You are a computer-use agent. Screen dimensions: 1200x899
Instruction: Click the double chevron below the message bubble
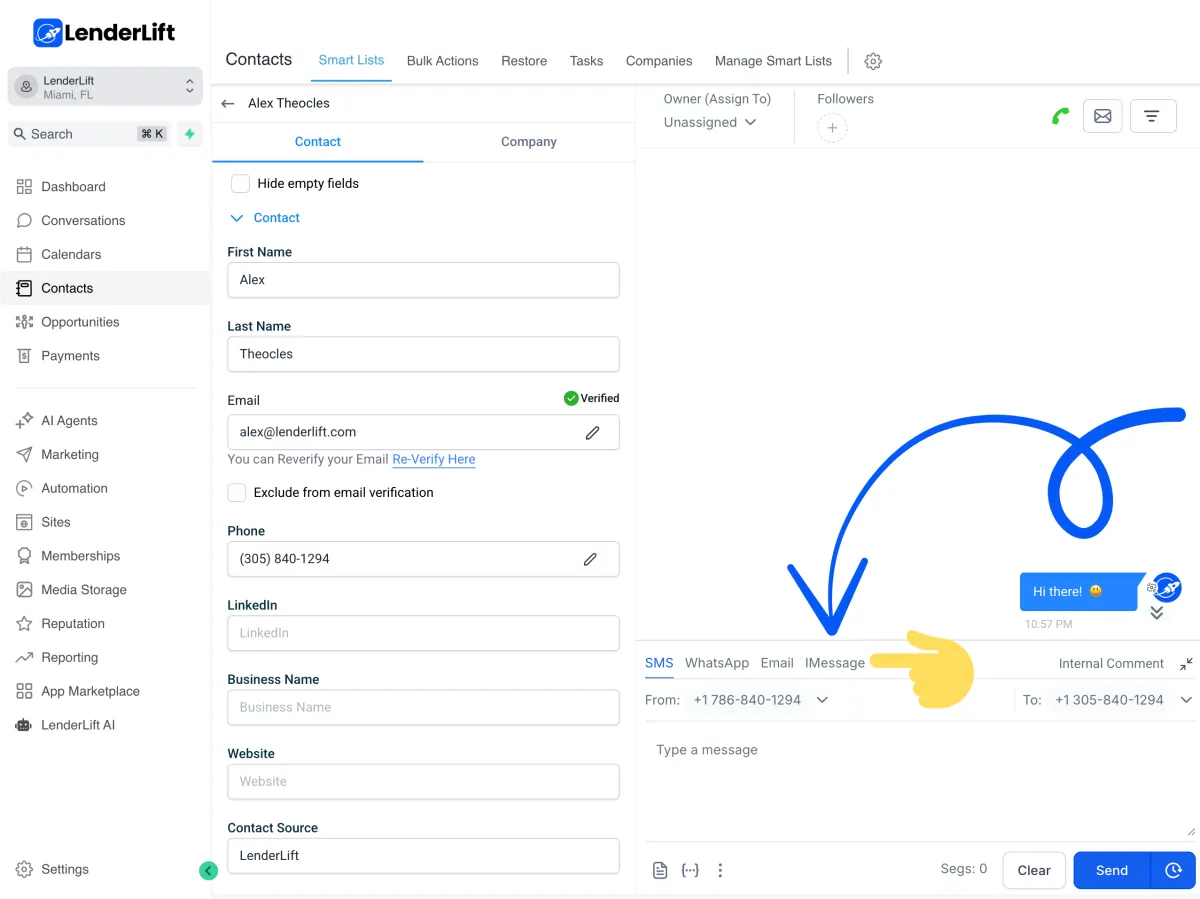[x=1157, y=613]
